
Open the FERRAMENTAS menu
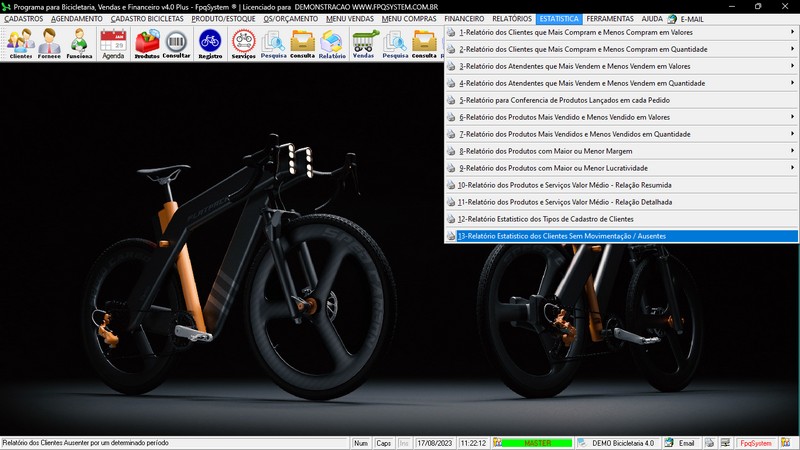tap(609, 19)
